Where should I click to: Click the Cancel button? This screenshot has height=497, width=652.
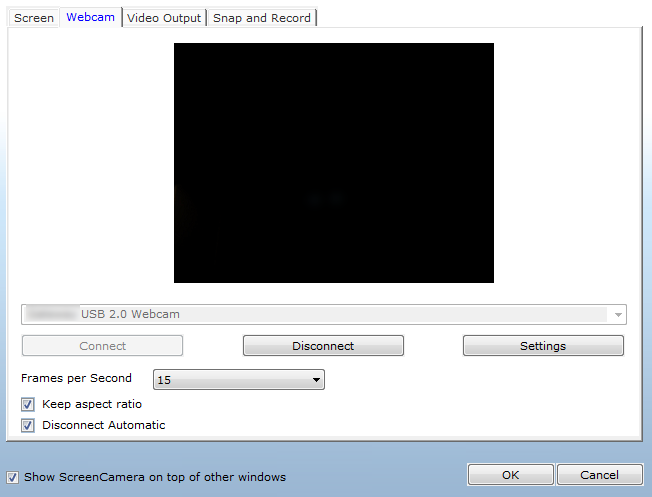pos(600,475)
